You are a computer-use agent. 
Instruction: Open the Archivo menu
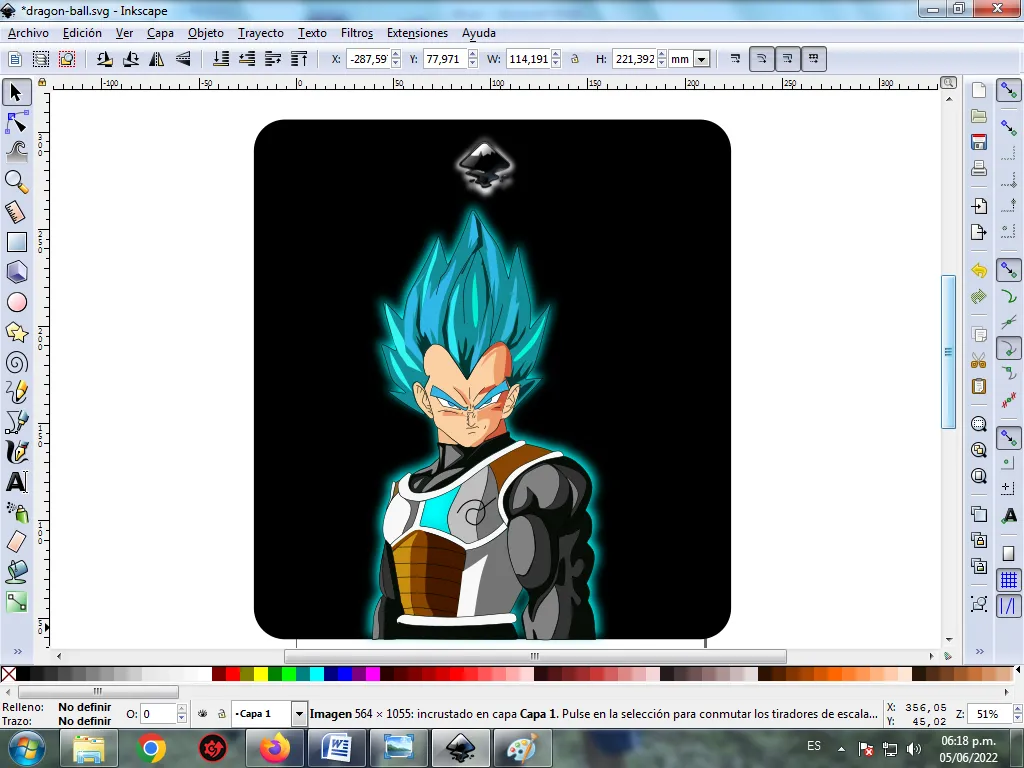(x=28, y=33)
